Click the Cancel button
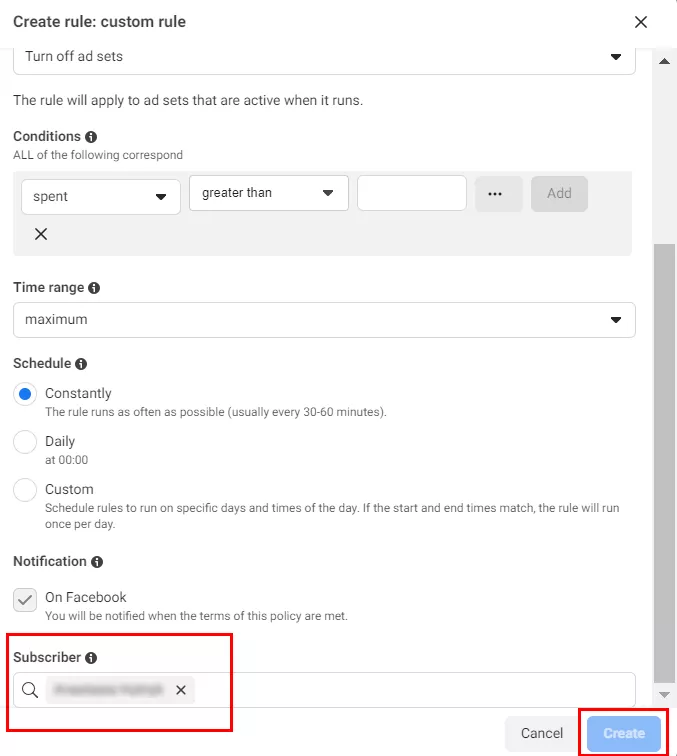677x756 pixels. pyautogui.click(x=542, y=733)
